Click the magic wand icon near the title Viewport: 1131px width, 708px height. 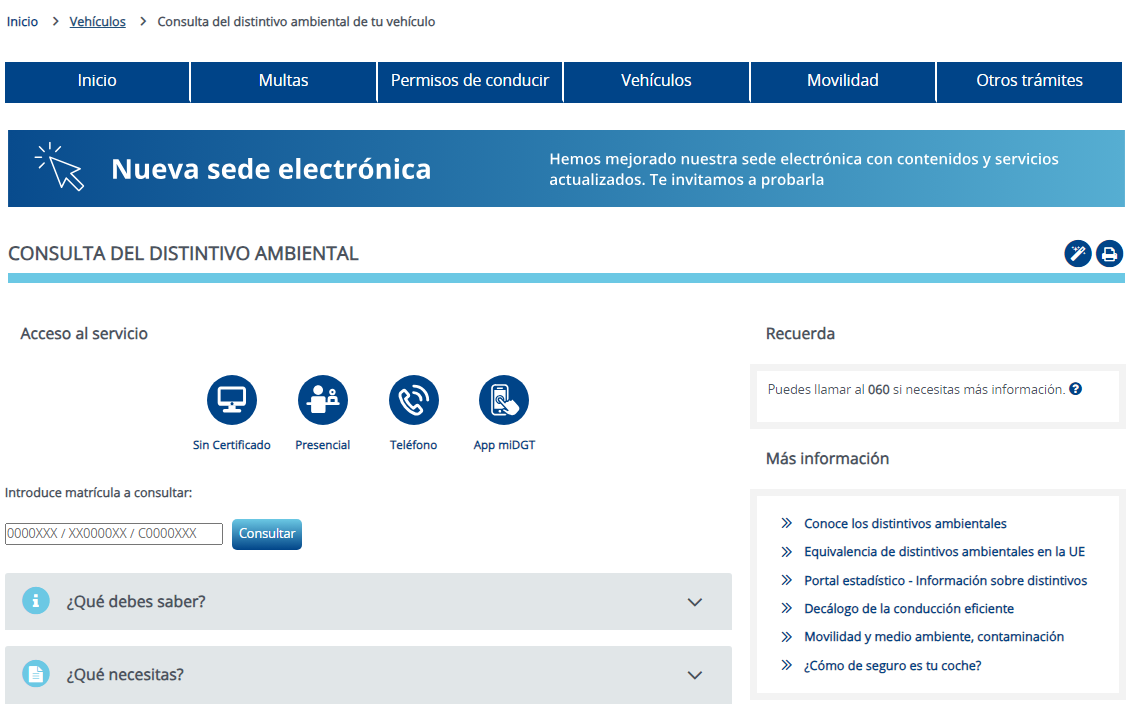click(1077, 254)
